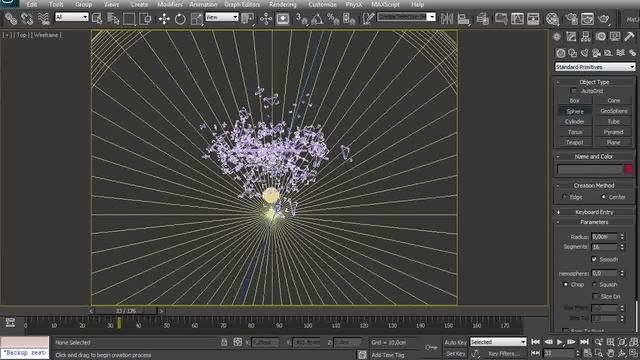This screenshot has height=360, width=640.
Task: Open the named selection sets dropdown
Action: tap(406, 17)
